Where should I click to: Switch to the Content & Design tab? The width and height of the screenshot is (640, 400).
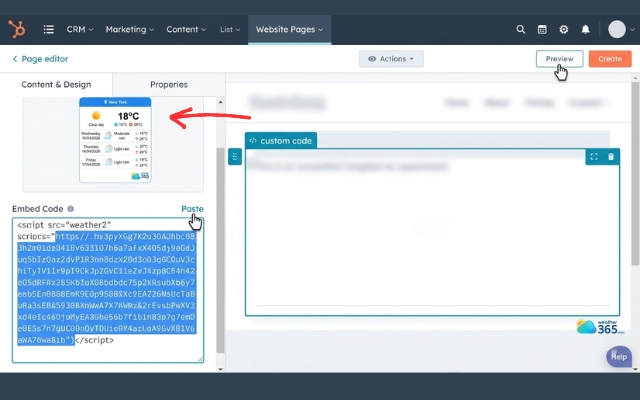pos(56,84)
